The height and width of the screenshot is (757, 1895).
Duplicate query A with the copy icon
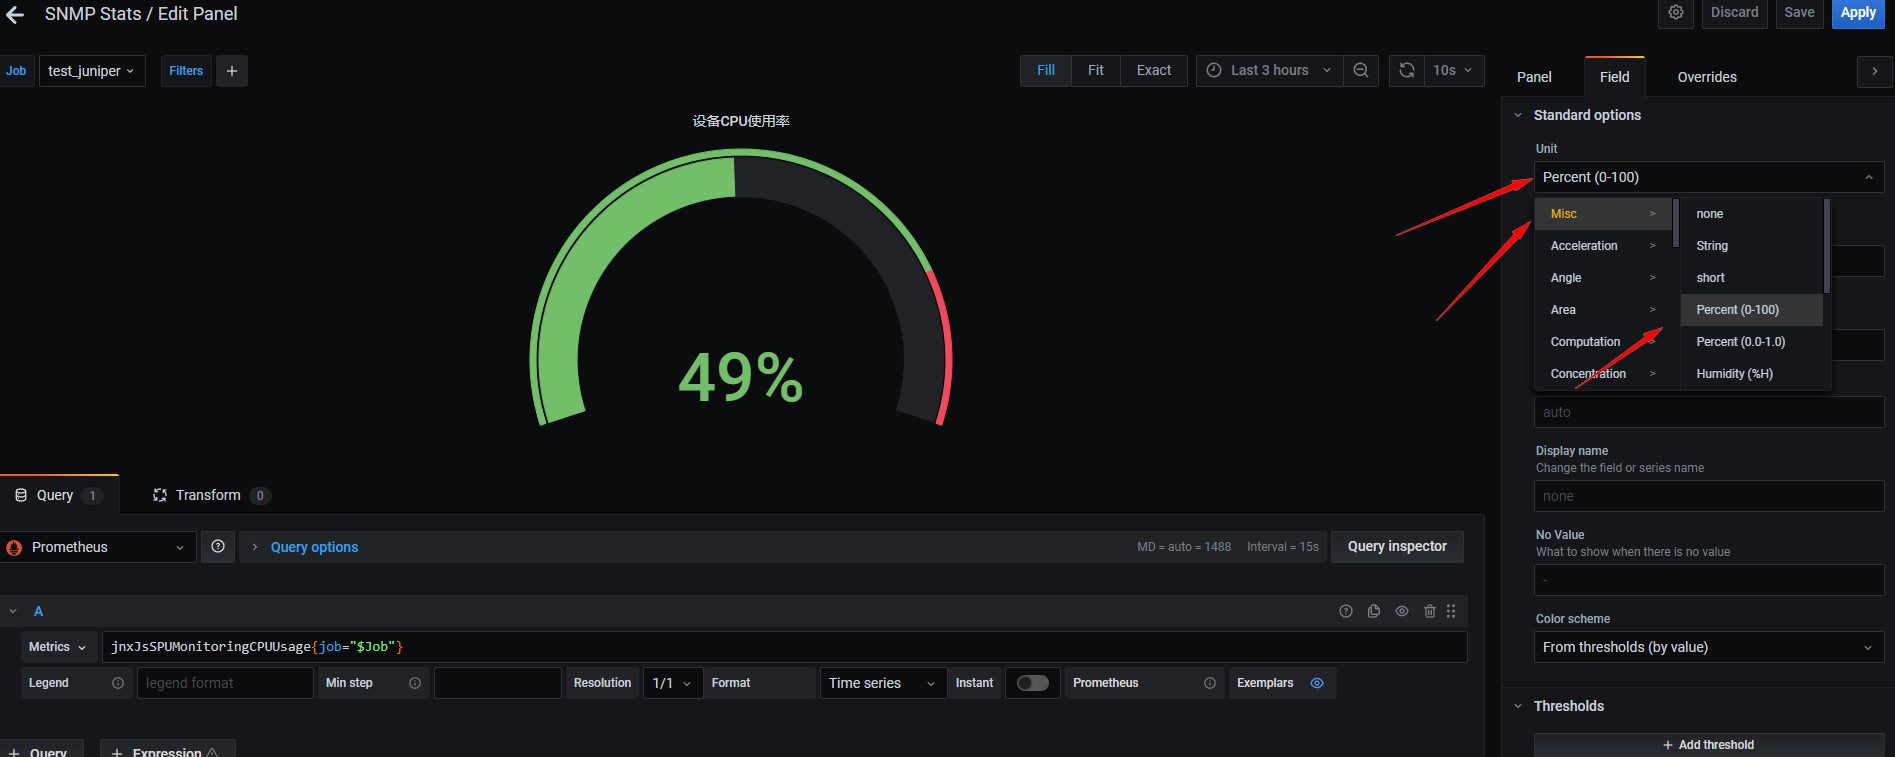pyautogui.click(x=1374, y=611)
